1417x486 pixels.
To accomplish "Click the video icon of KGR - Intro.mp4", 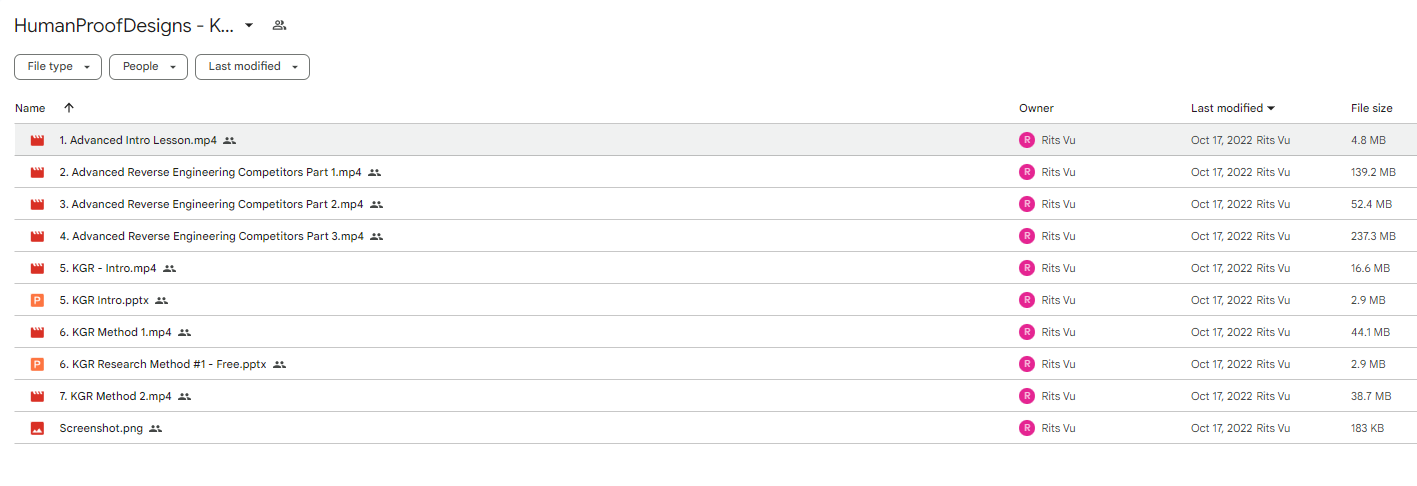I will pyautogui.click(x=37, y=268).
